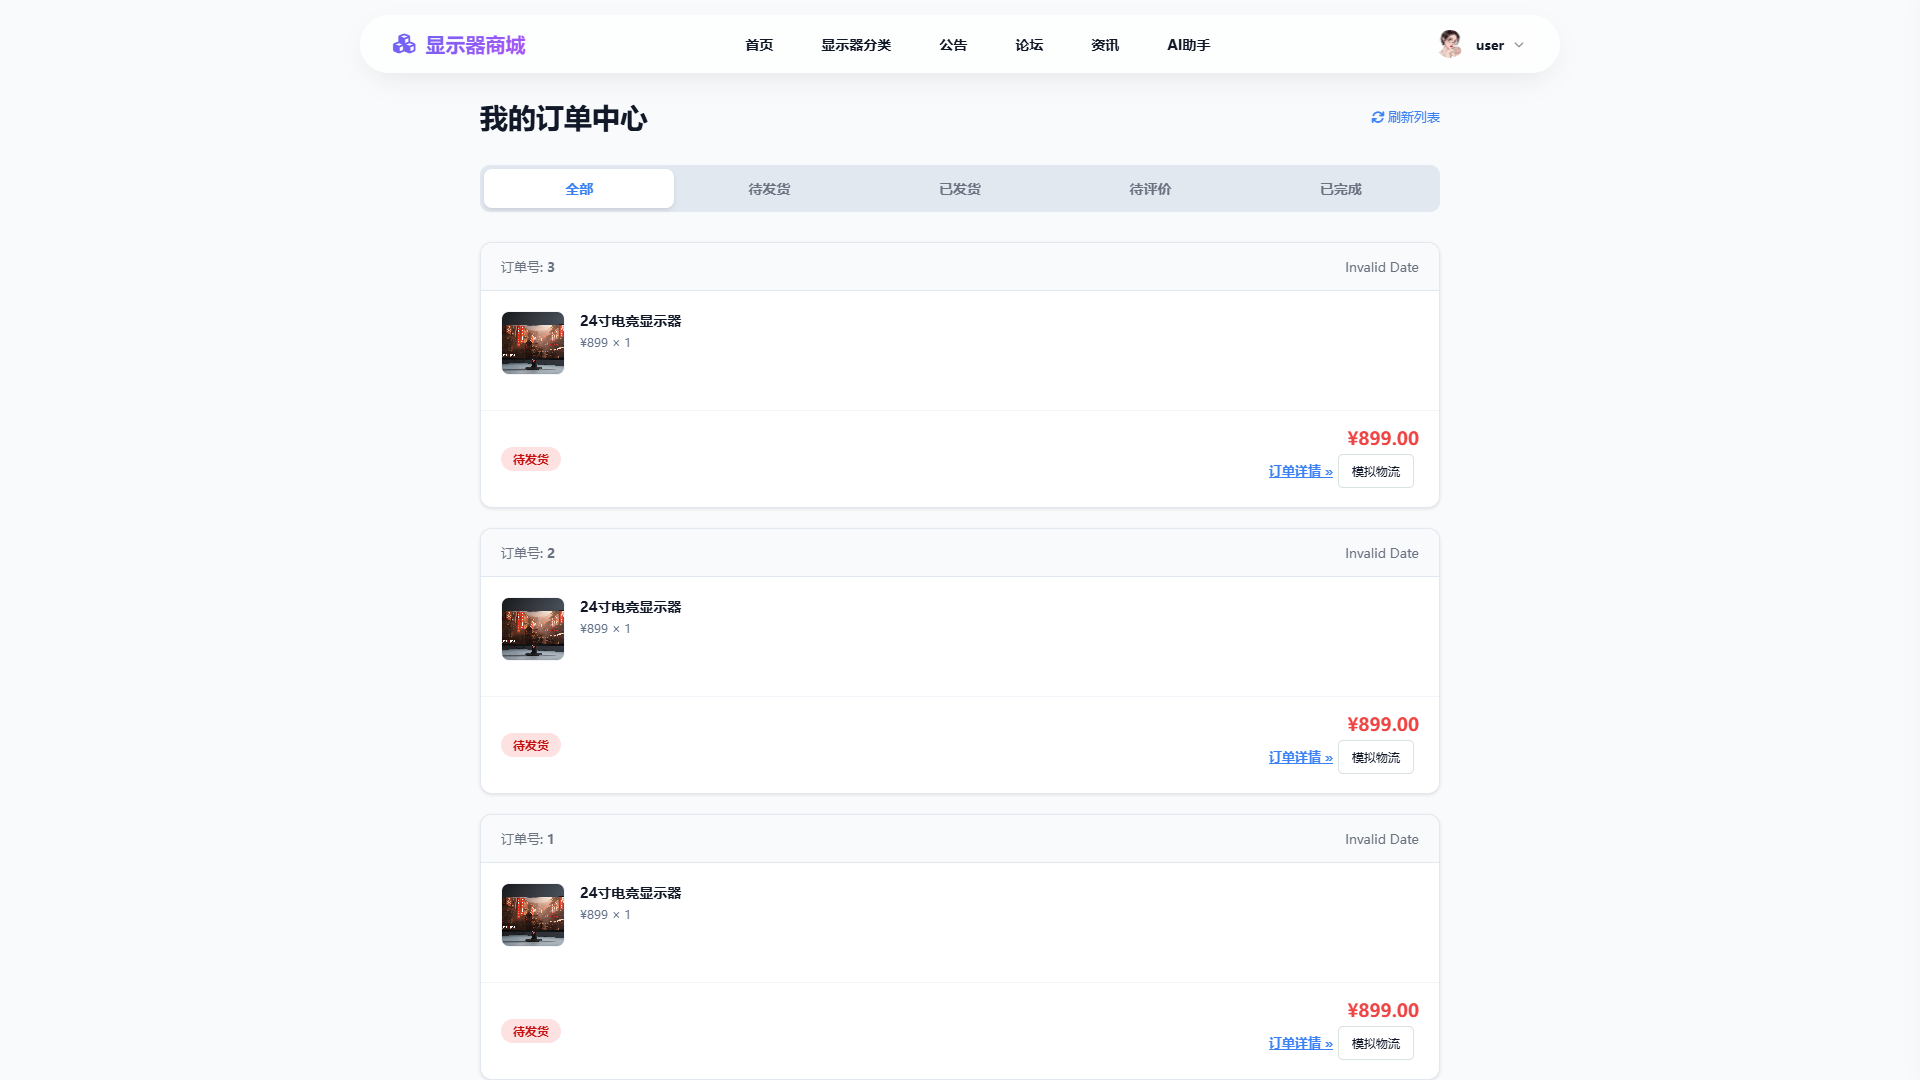Image resolution: width=1920 pixels, height=1080 pixels.
Task: Switch to the 已发货 tab
Action: pyautogui.click(x=960, y=189)
